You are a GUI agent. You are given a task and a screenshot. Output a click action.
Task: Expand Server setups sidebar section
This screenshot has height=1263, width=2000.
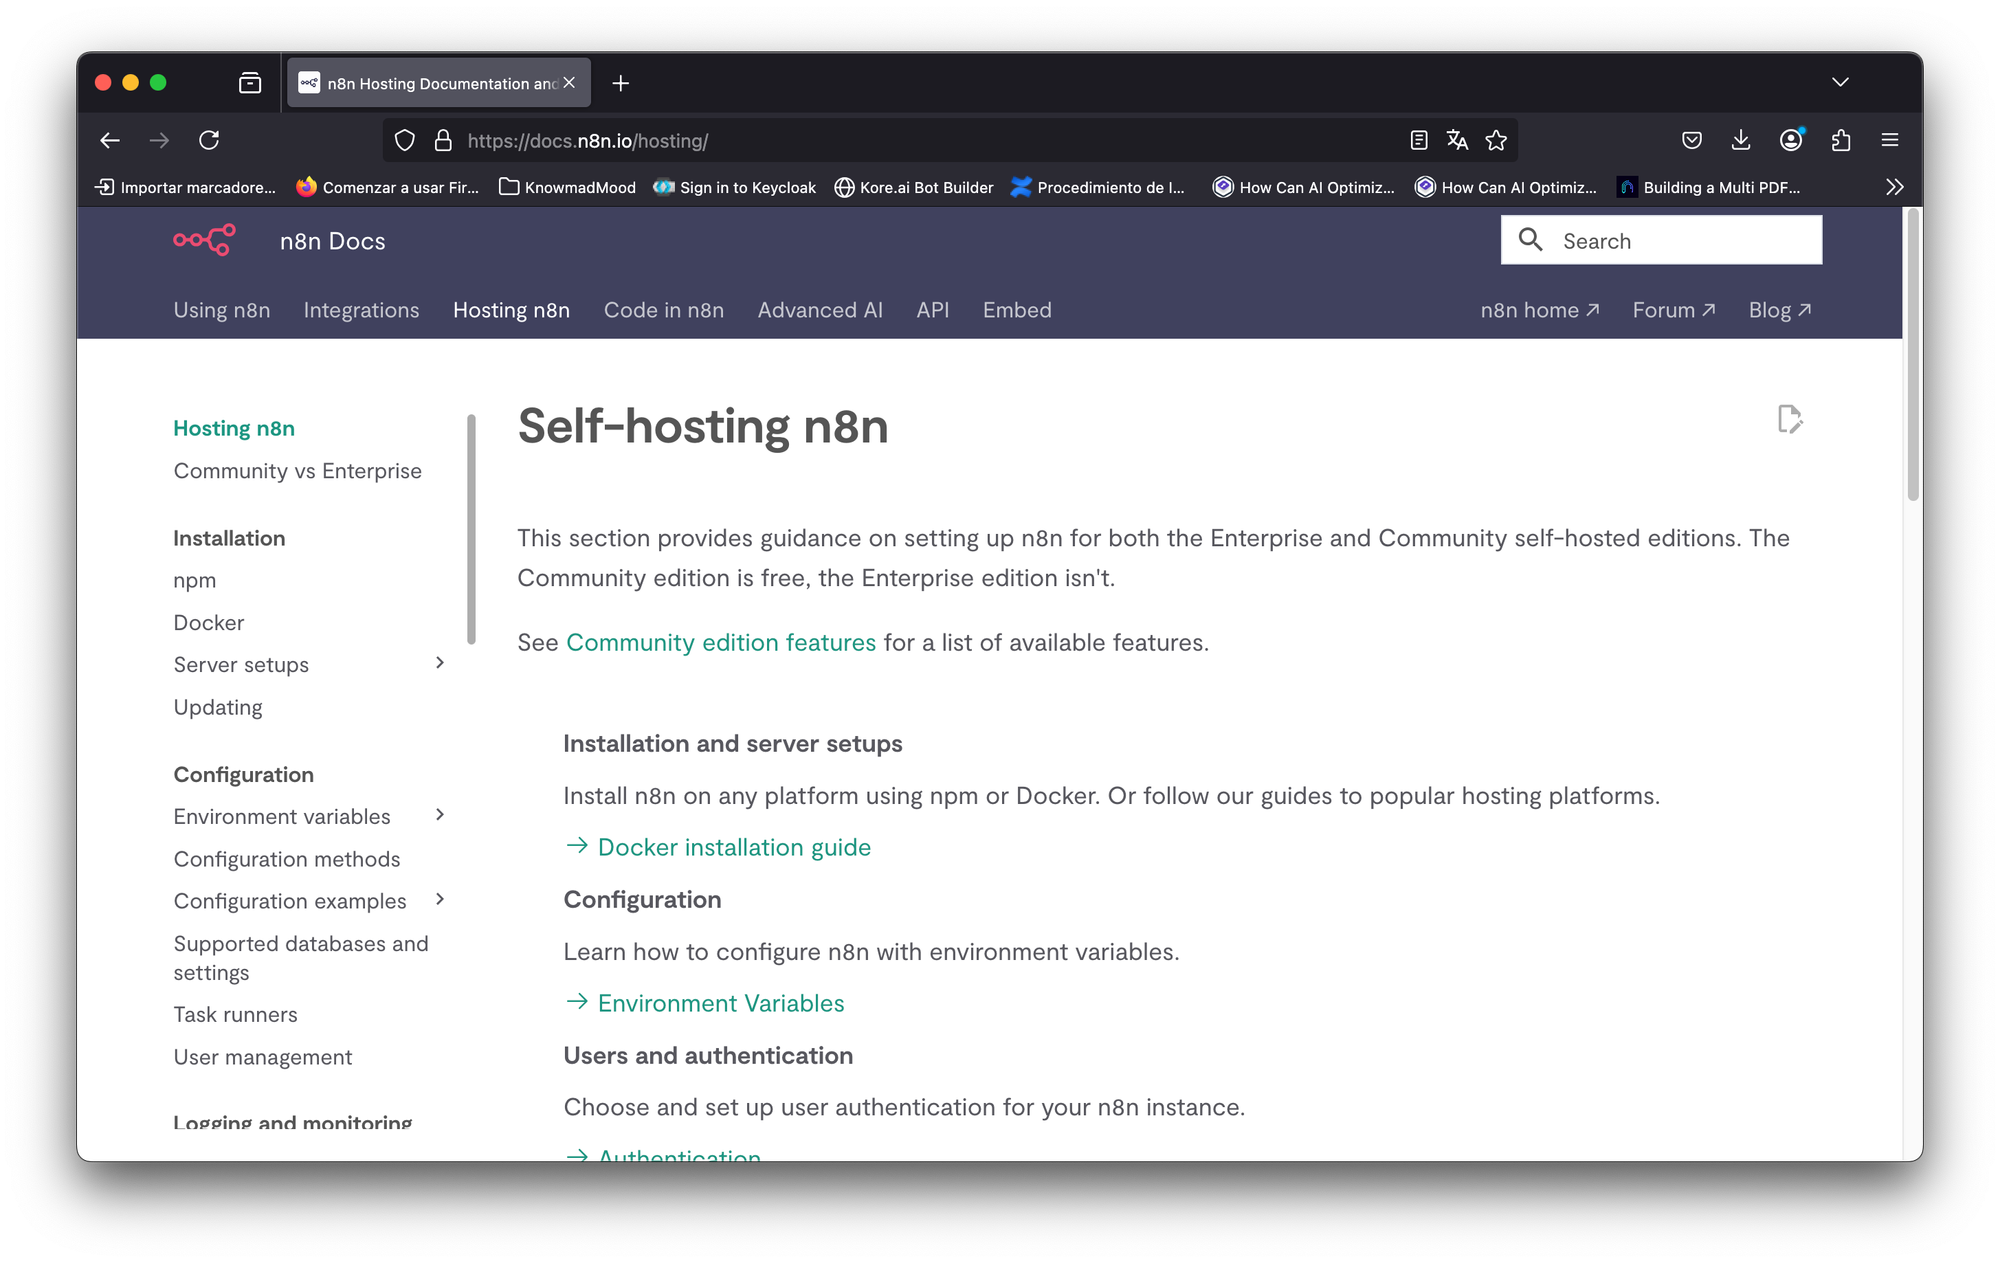[440, 663]
